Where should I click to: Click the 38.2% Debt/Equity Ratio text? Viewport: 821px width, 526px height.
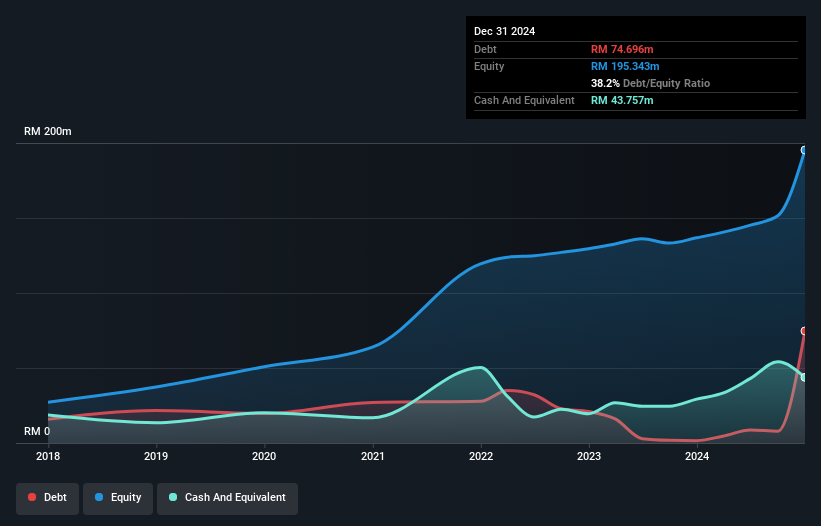tap(650, 83)
